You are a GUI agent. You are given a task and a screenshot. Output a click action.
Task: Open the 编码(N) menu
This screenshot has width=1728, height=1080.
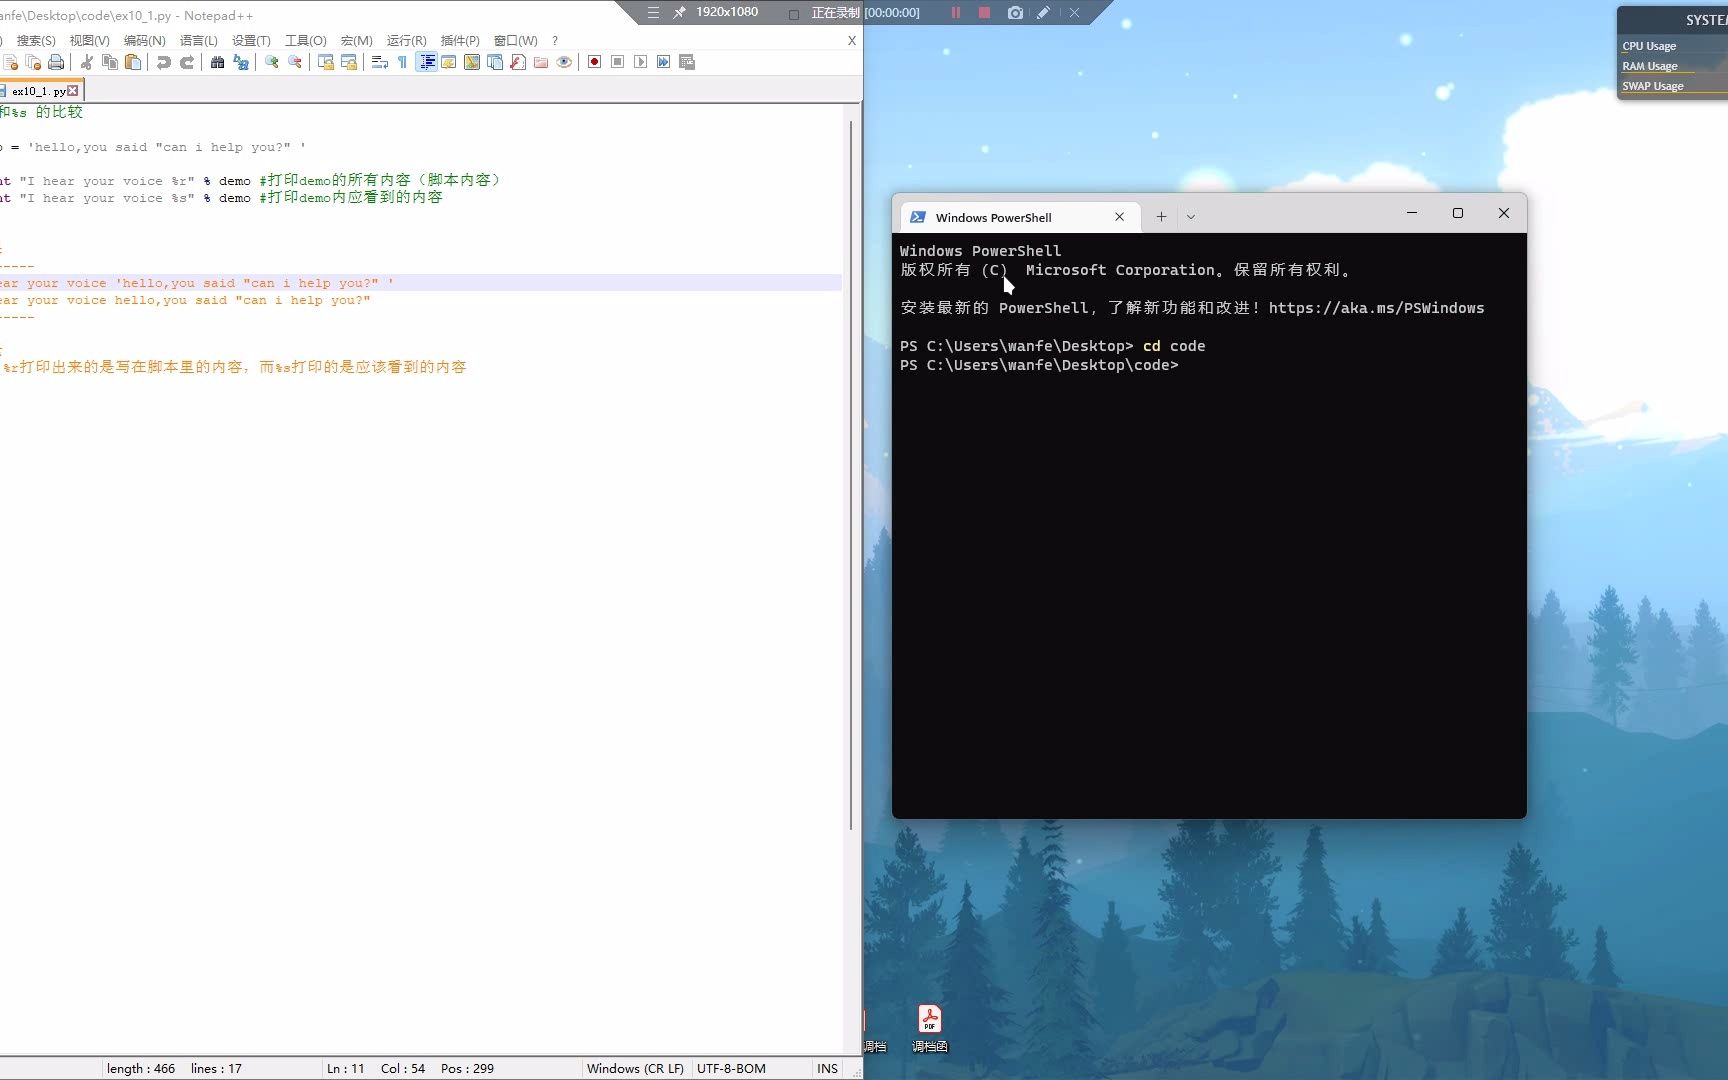point(145,41)
